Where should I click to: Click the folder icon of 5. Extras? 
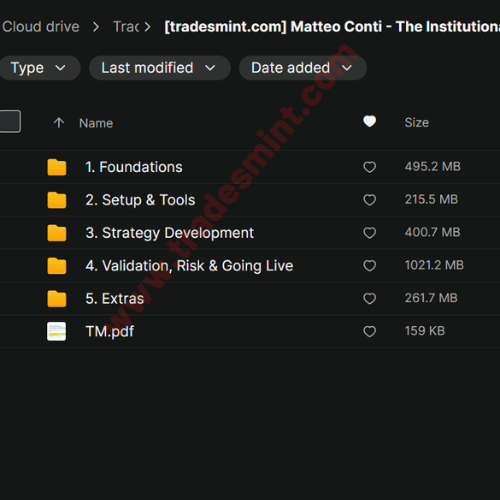pyautogui.click(x=57, y=298)
